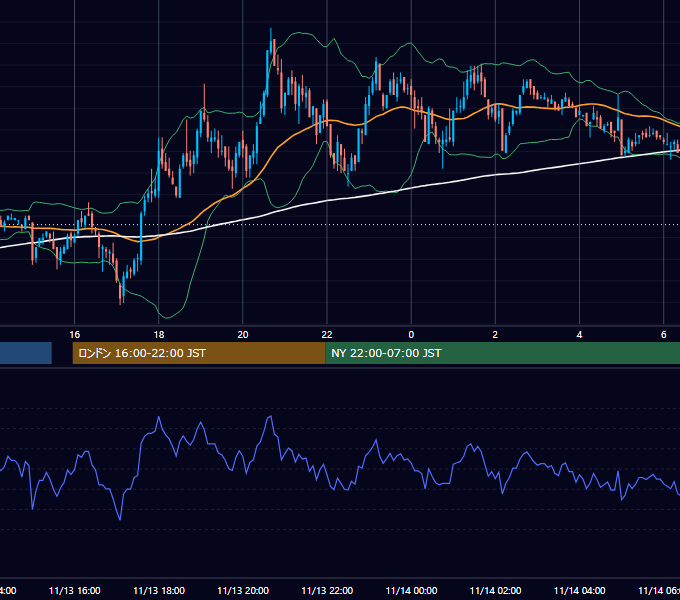Screen dimensions: 680x600
Task: Click the 22 hour label on the price chart axis
Action: coord(327,335)
